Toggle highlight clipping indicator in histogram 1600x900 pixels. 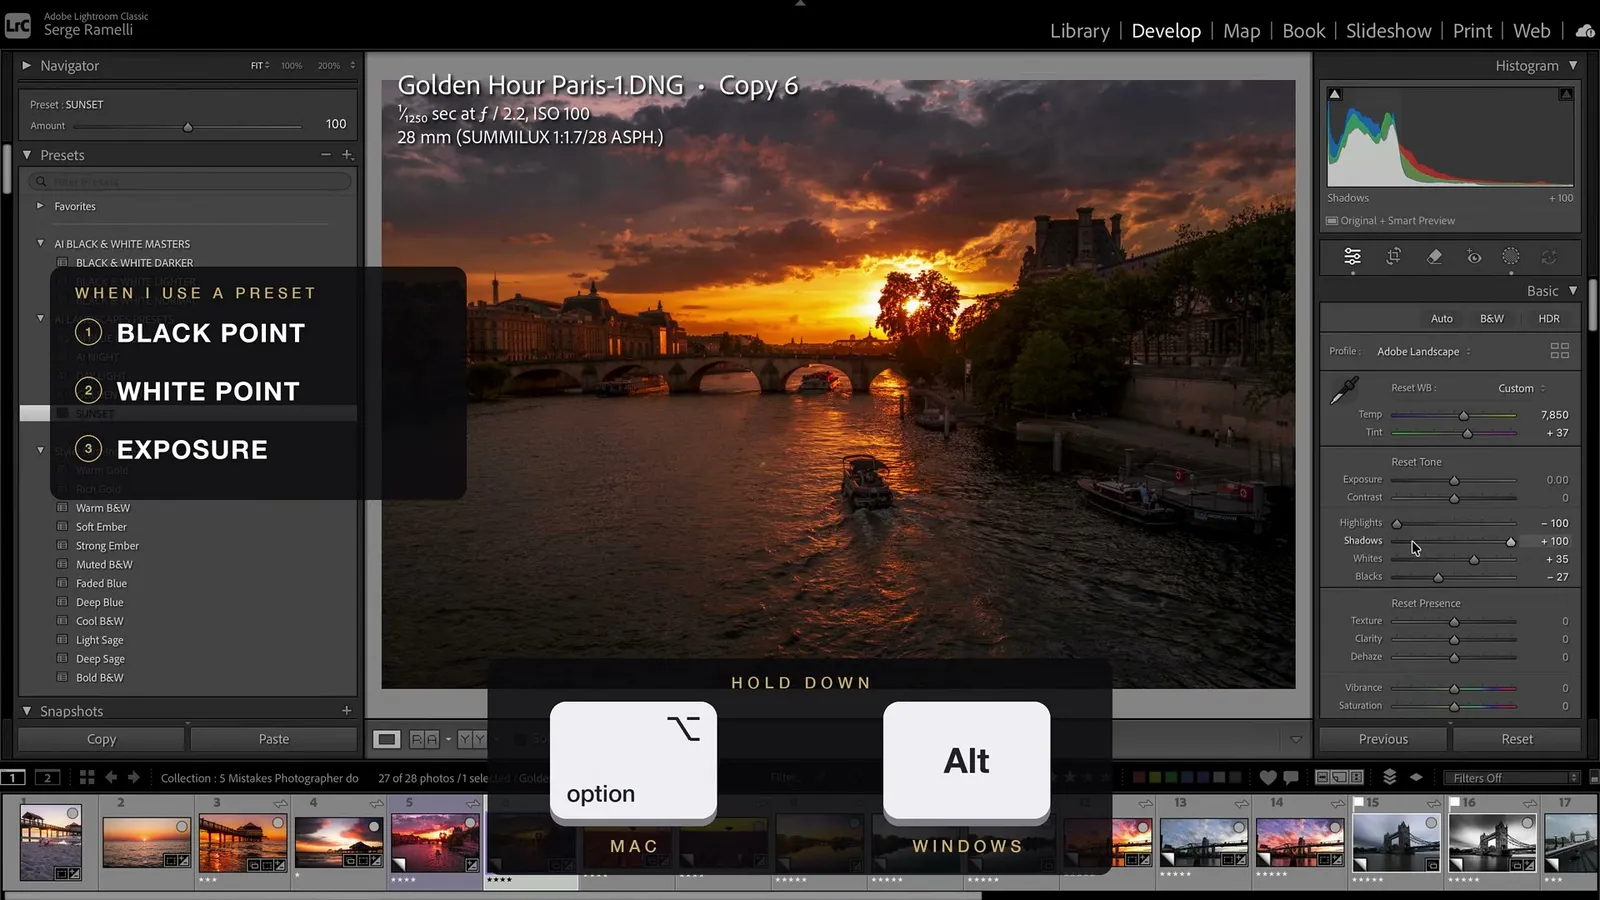(x=1566, y=94)
